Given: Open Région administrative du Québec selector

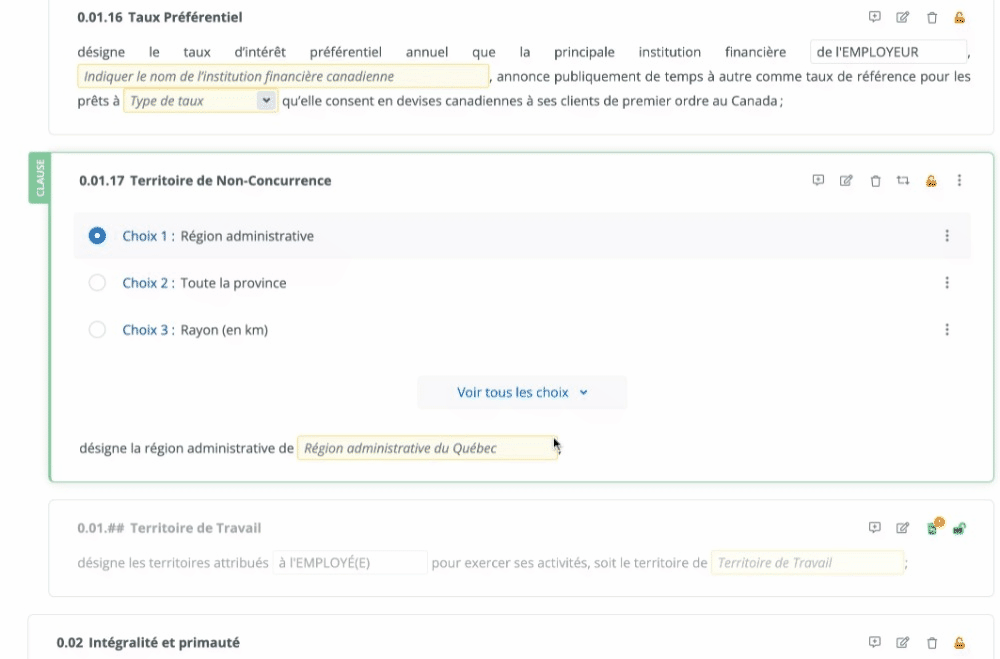Looking at the screenshot, I should (427, 448).
